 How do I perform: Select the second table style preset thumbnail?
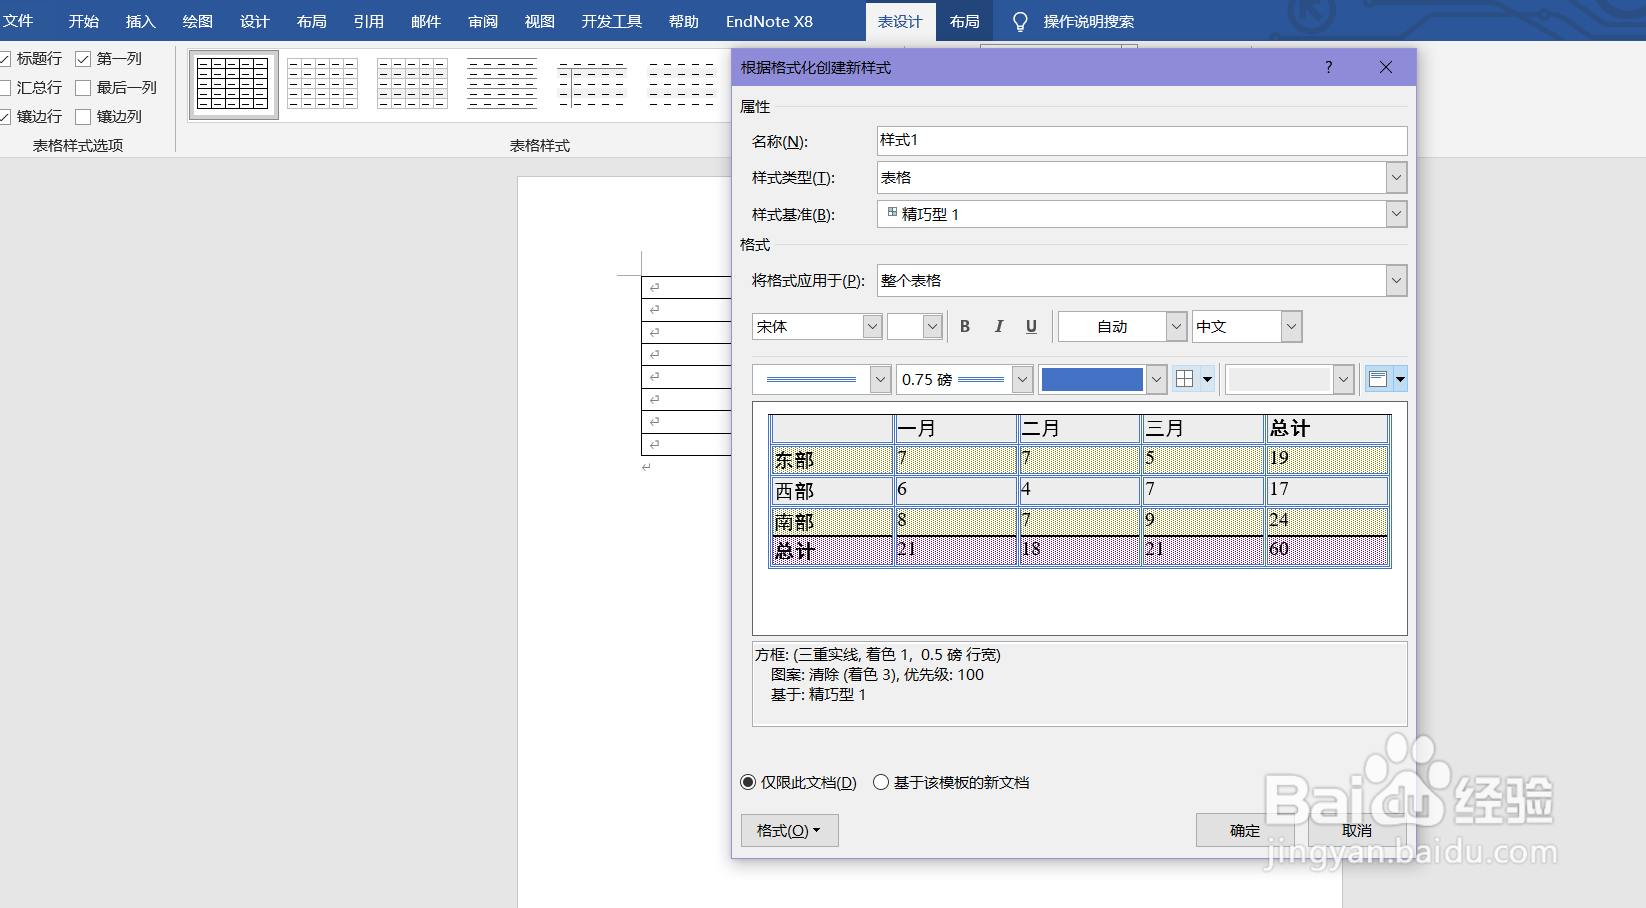click(322, 84)
